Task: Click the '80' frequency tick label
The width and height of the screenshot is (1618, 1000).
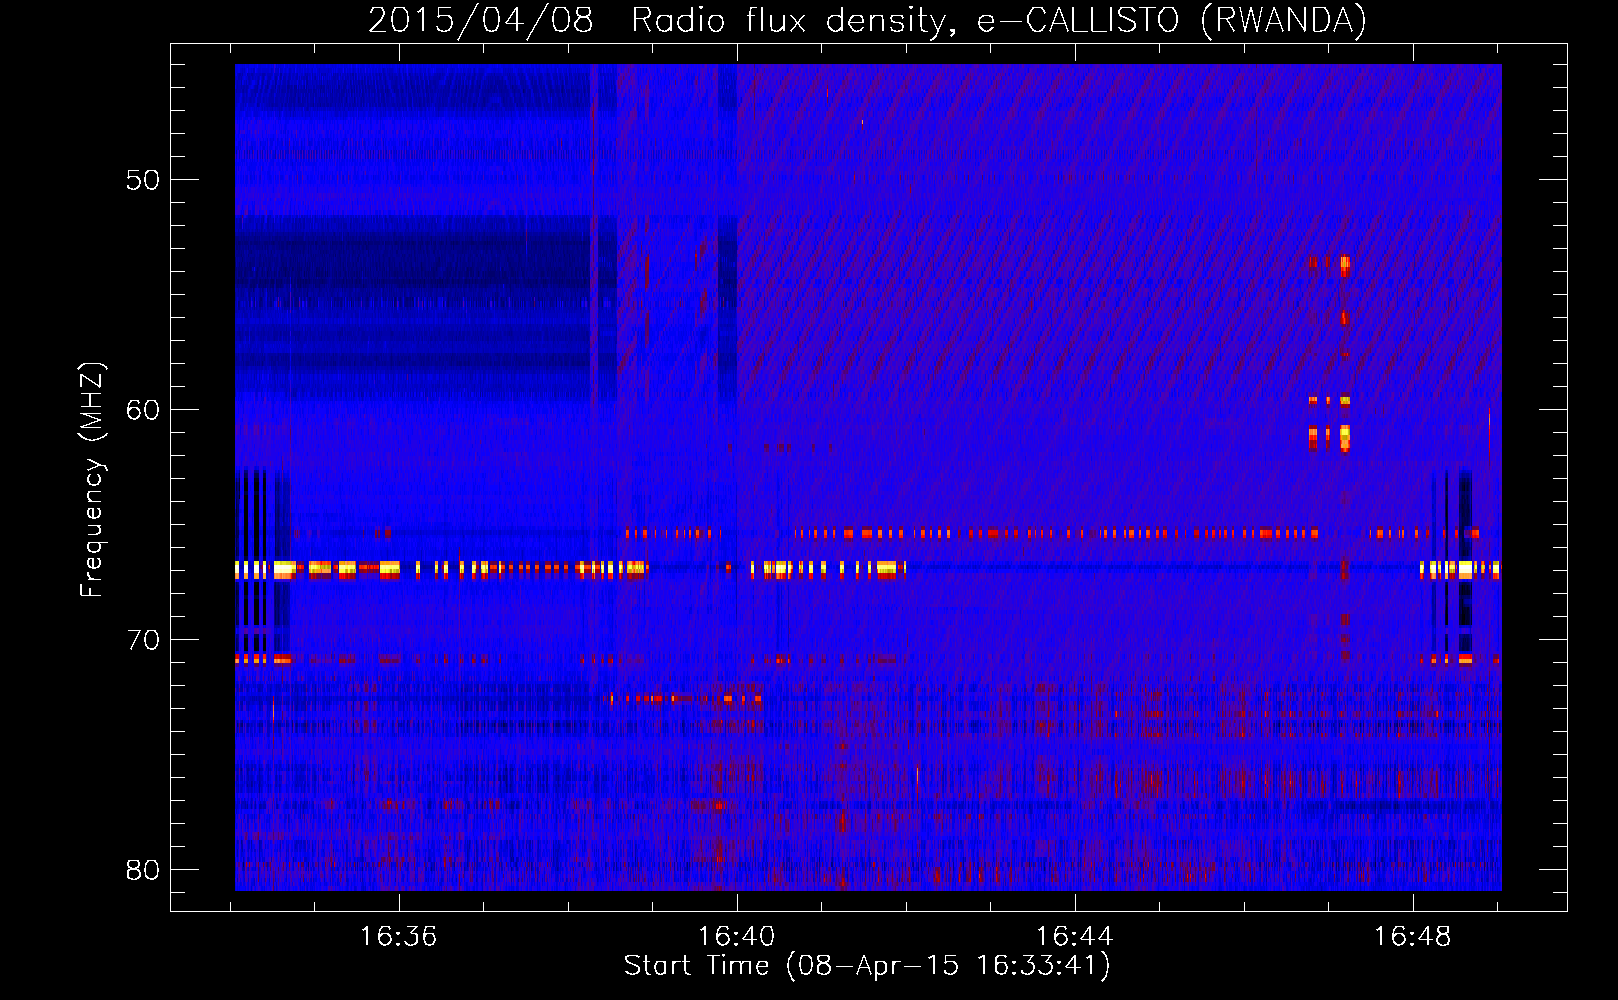Action: coord(143,870)
